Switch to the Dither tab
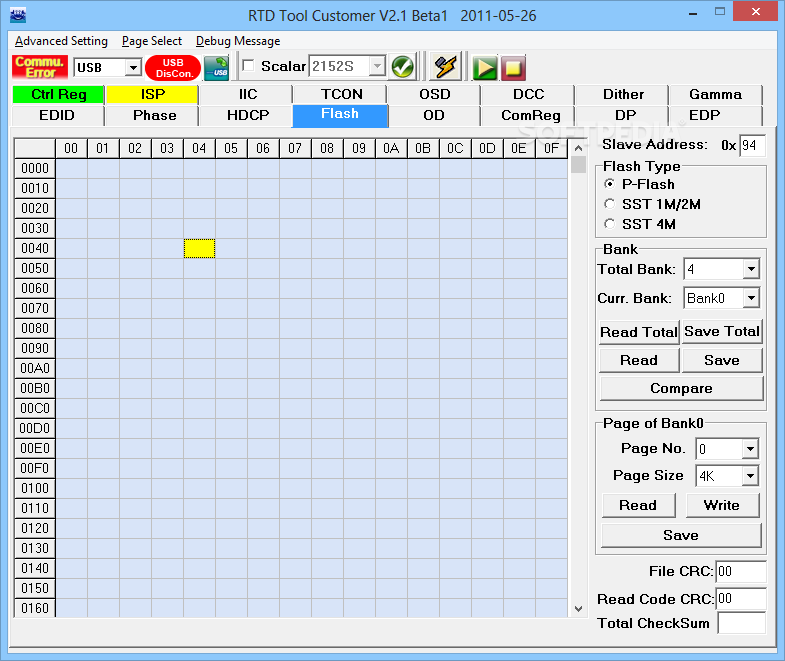 [623, 94]
